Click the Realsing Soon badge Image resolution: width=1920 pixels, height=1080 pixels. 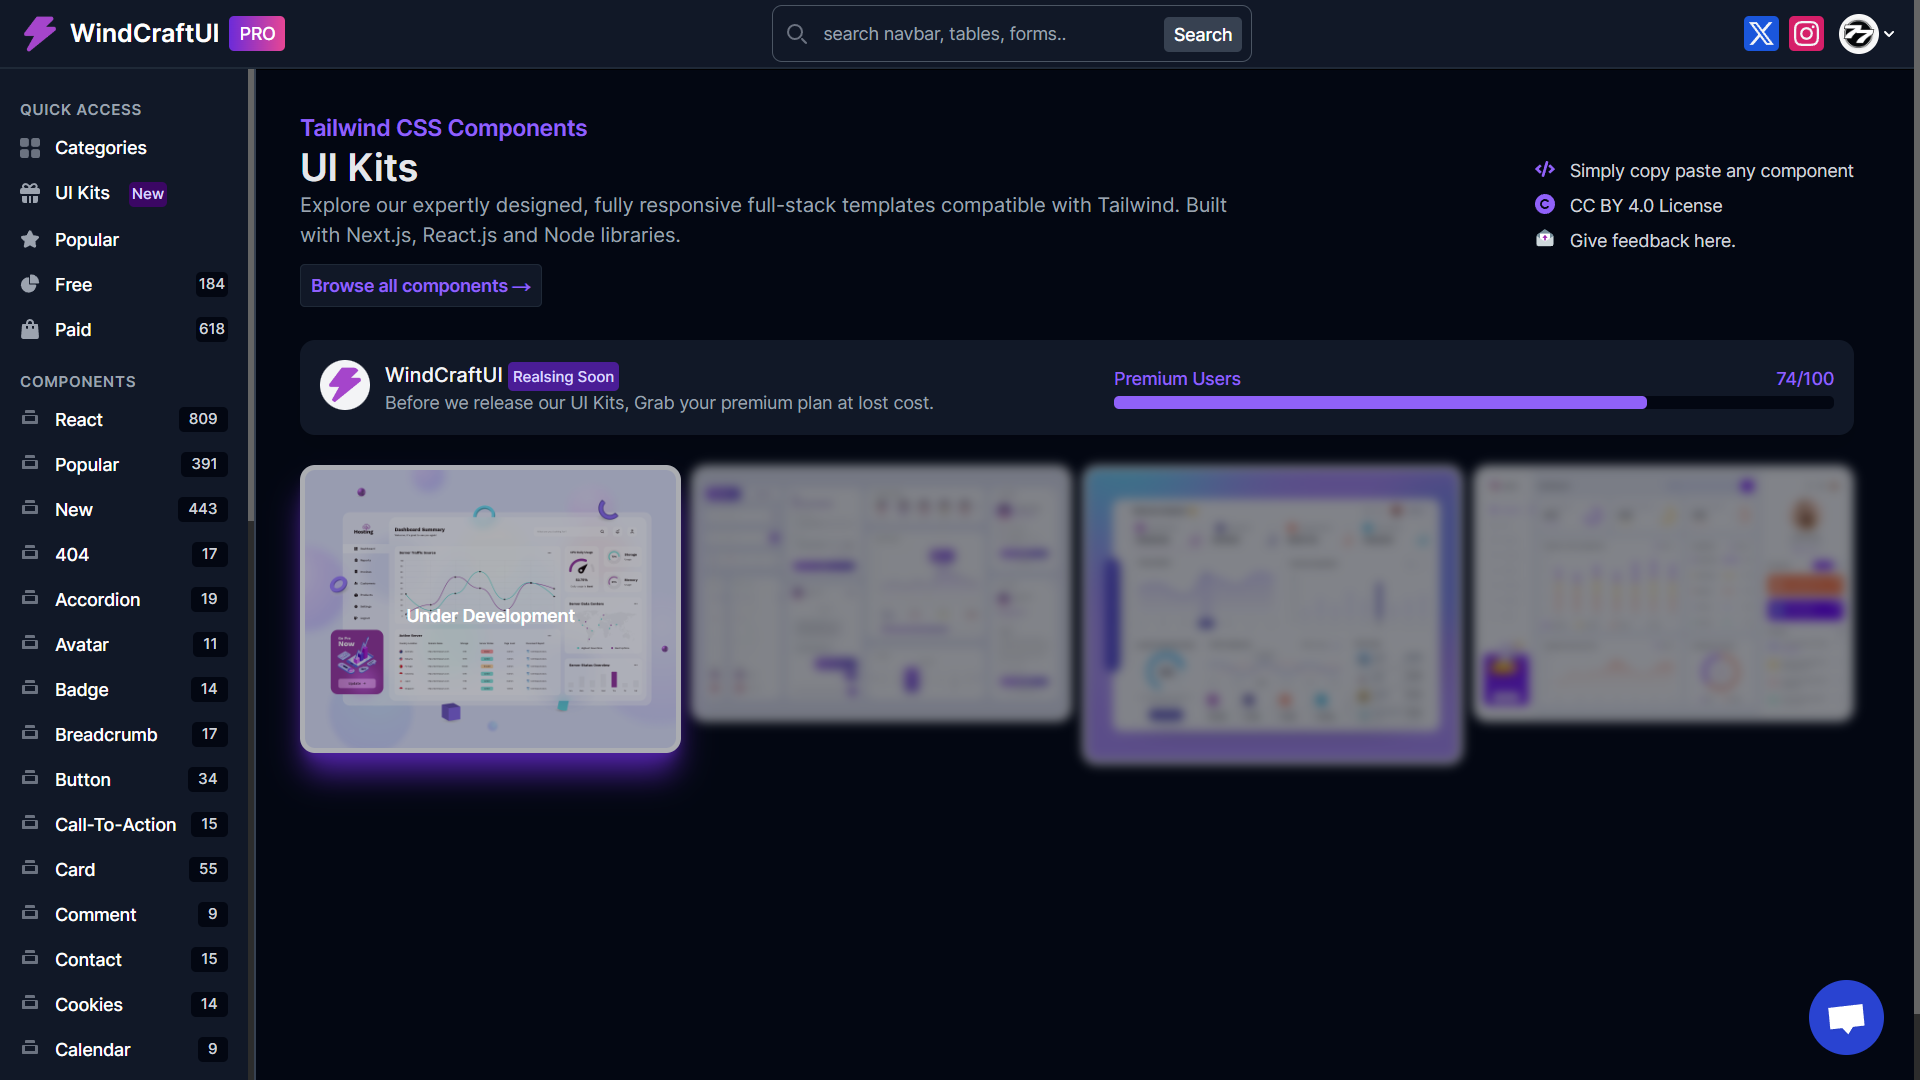point(563,377)
